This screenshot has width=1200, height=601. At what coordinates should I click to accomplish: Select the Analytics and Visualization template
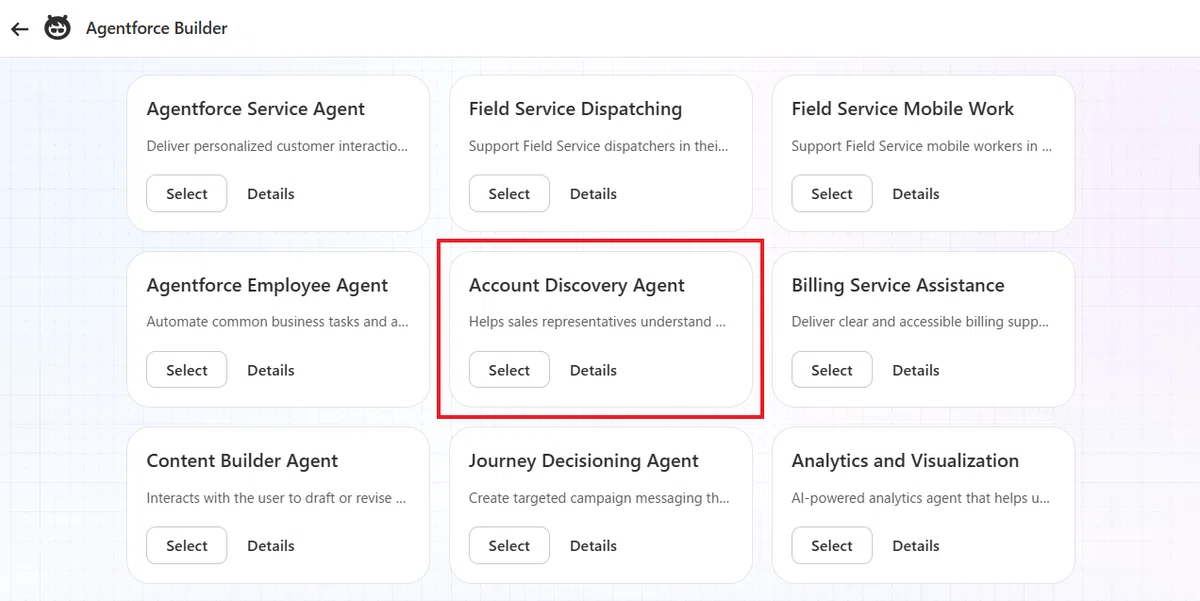coord(832,546)
